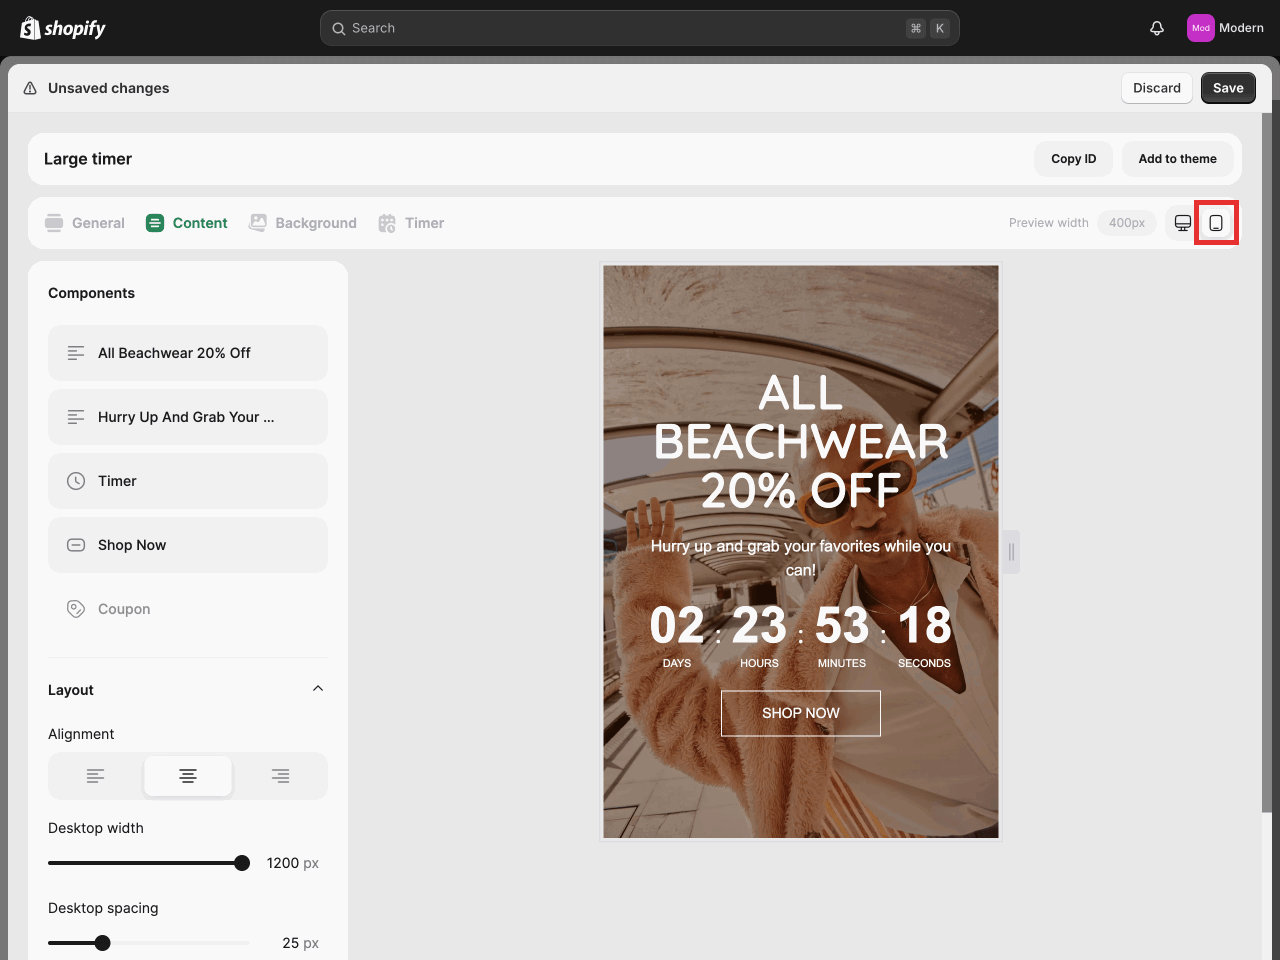
Task: Expand the All Beachwear 20% Off component
Action: [x=188, y=353]
